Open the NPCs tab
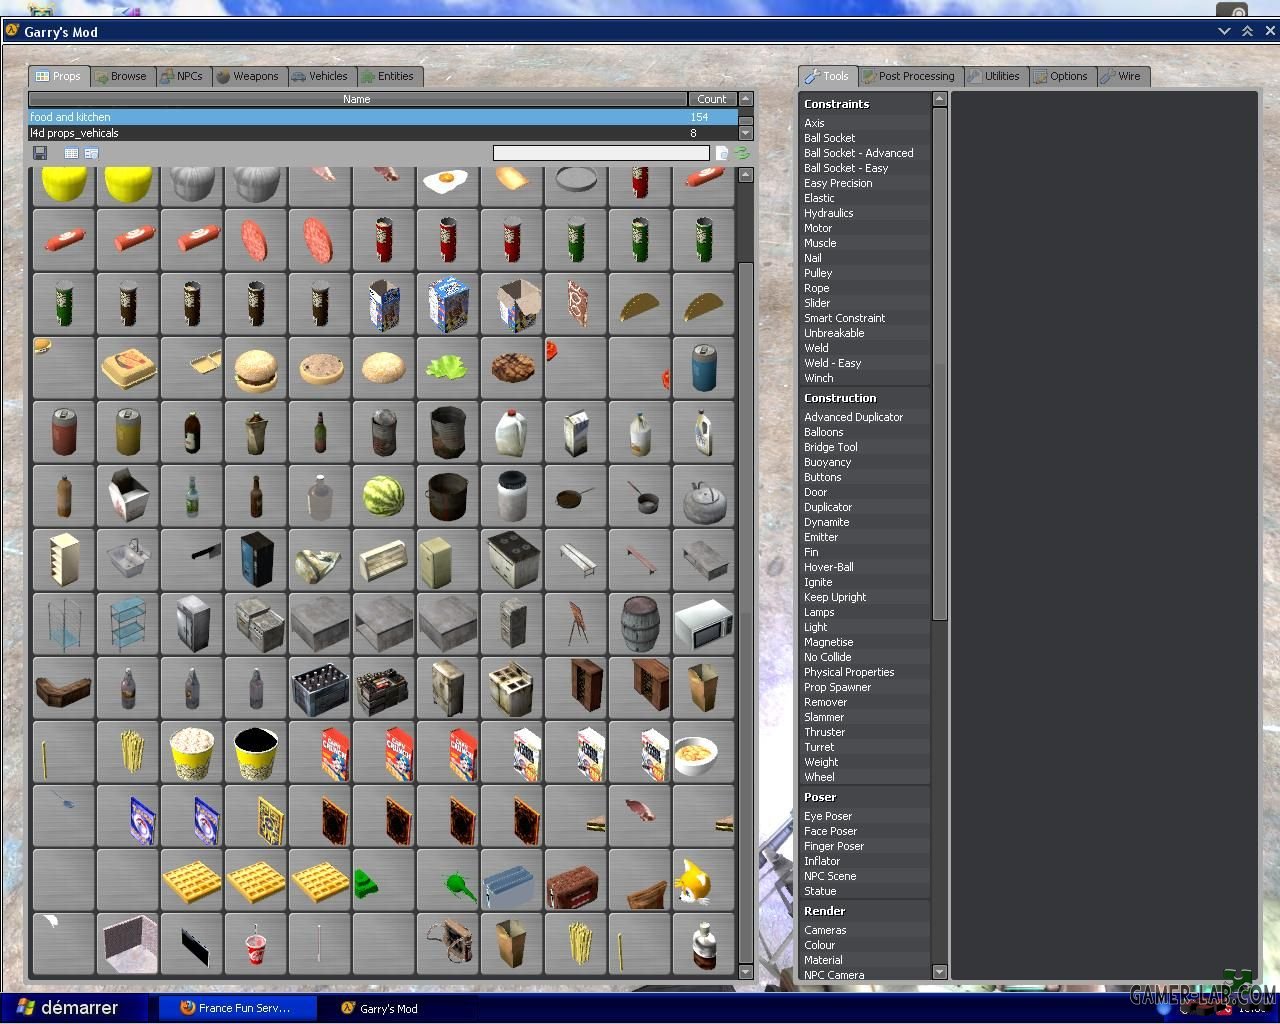1280x1024 pixels. tap(183, 76)
